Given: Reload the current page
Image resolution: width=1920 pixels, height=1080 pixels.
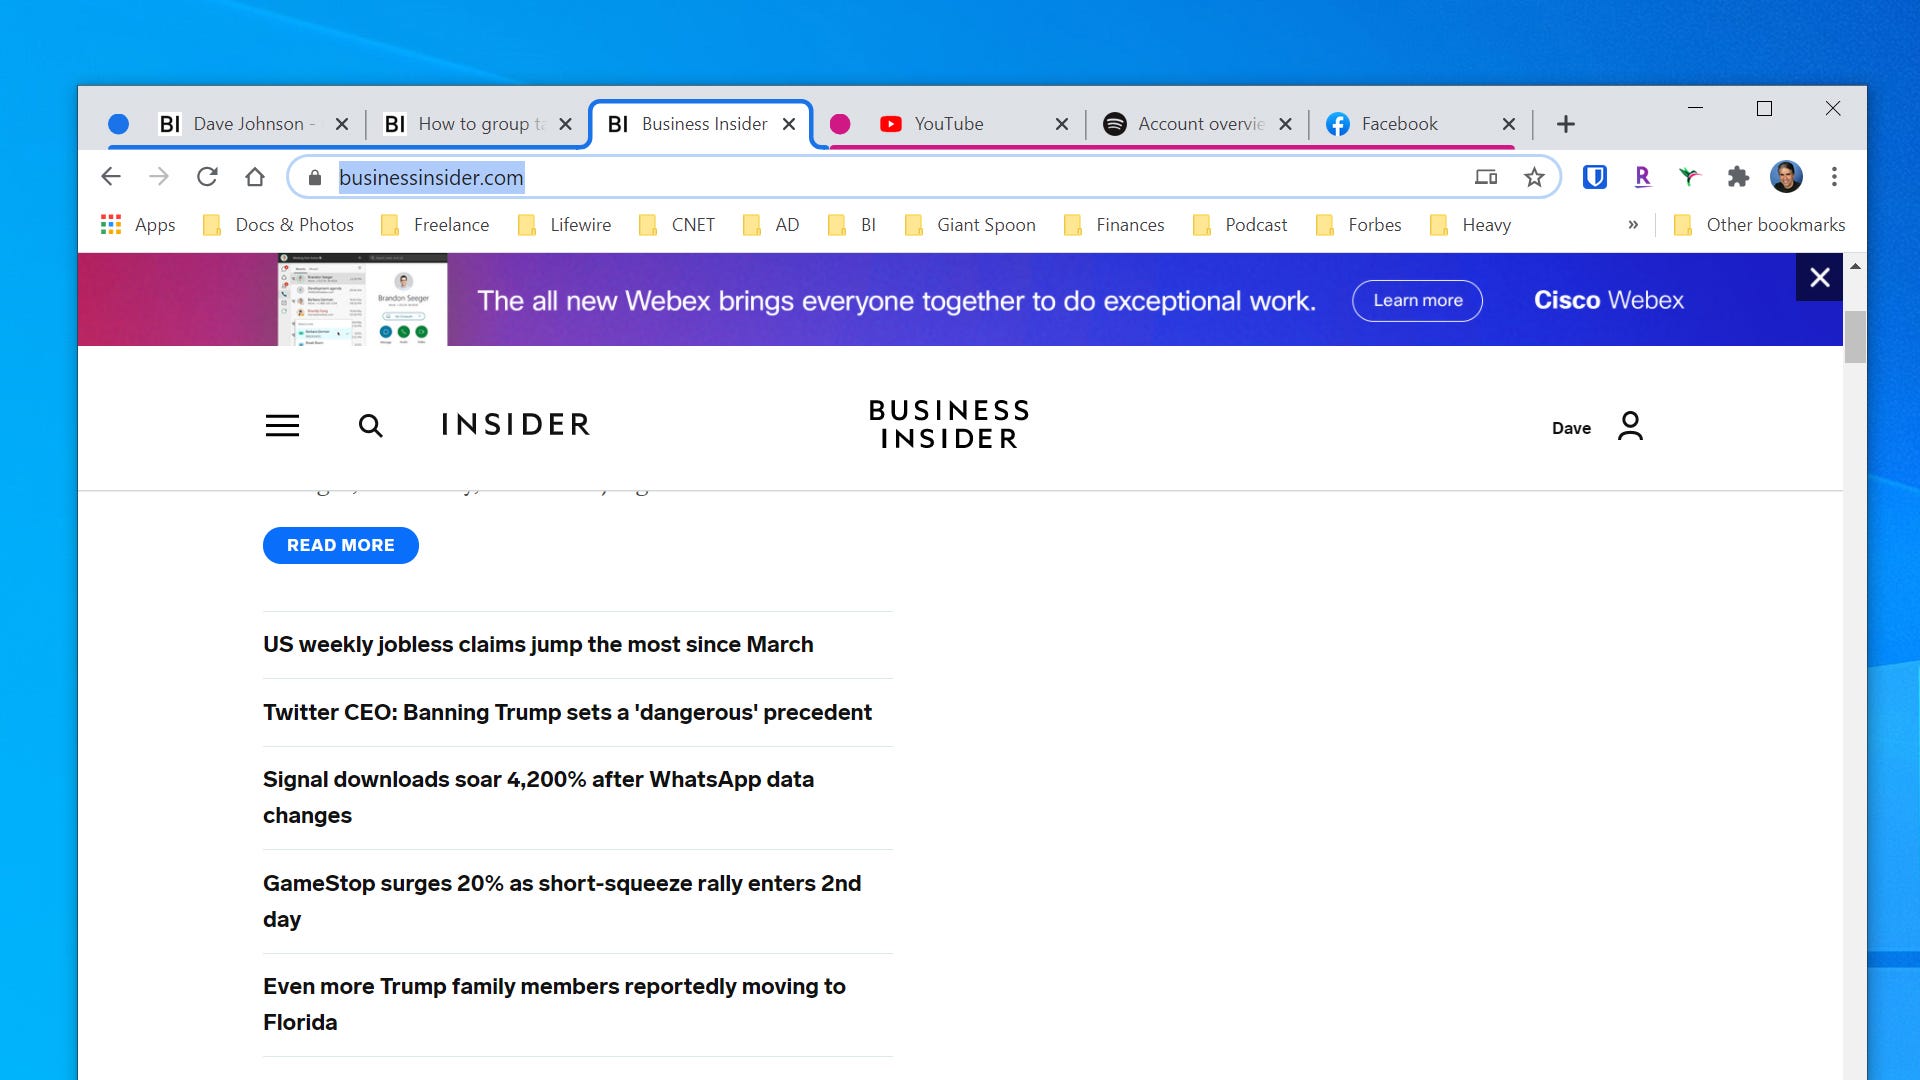Looking at the screenshot, I should tap(207, 177).
